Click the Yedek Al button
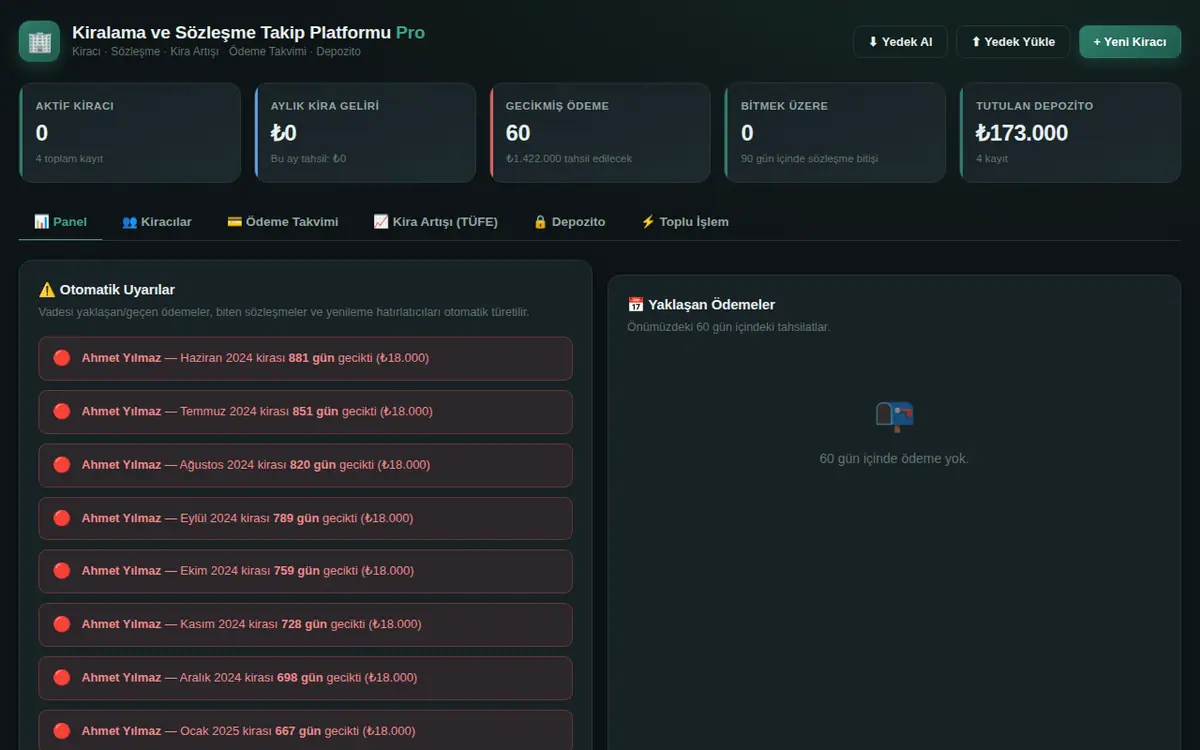 [900, 42]
